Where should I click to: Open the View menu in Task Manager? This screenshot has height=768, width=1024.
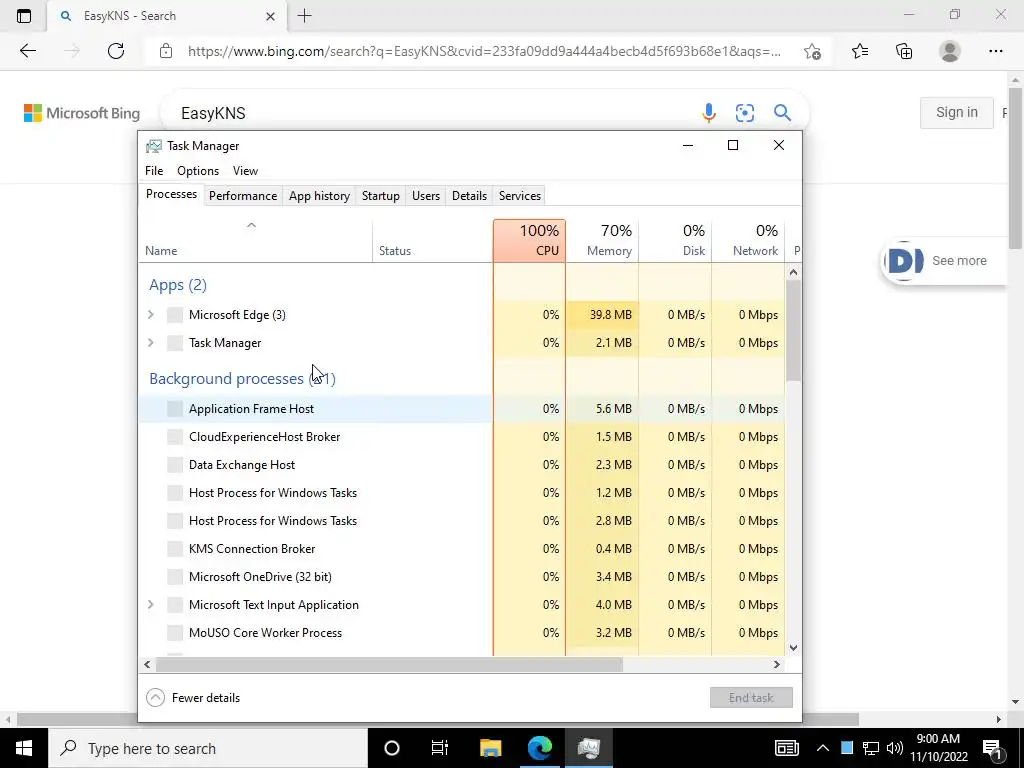[245, 170]
